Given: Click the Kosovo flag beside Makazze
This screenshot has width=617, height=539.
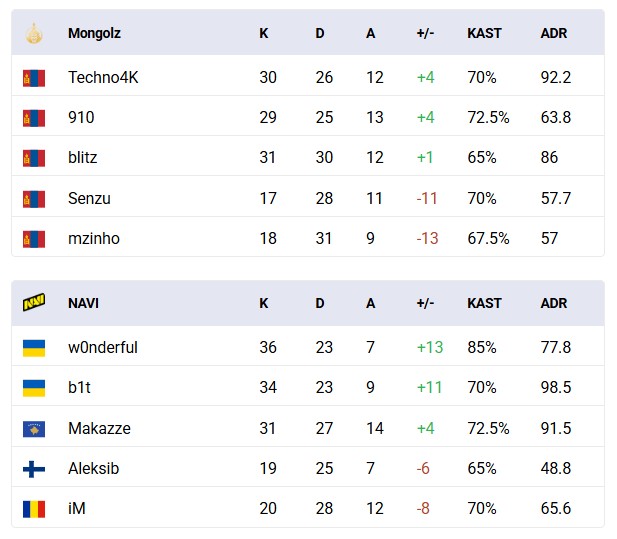Looking at the screenshot, I should [x=34, y=429].
